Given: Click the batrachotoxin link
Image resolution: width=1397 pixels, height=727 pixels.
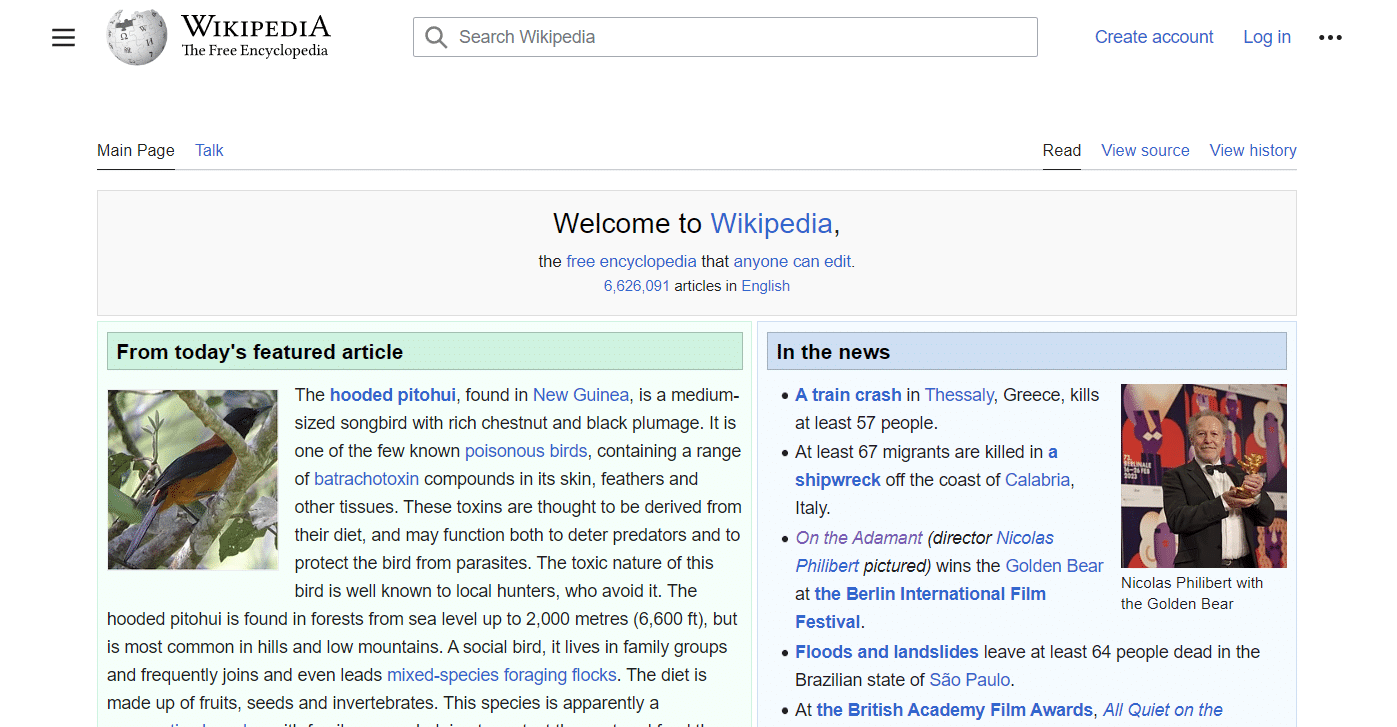Looking at the screenshot, I should click(366, 479).
